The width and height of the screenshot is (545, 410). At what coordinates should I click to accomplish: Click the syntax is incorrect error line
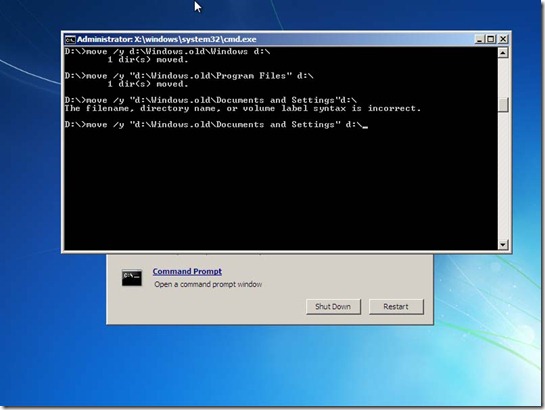tap(243, 108)
